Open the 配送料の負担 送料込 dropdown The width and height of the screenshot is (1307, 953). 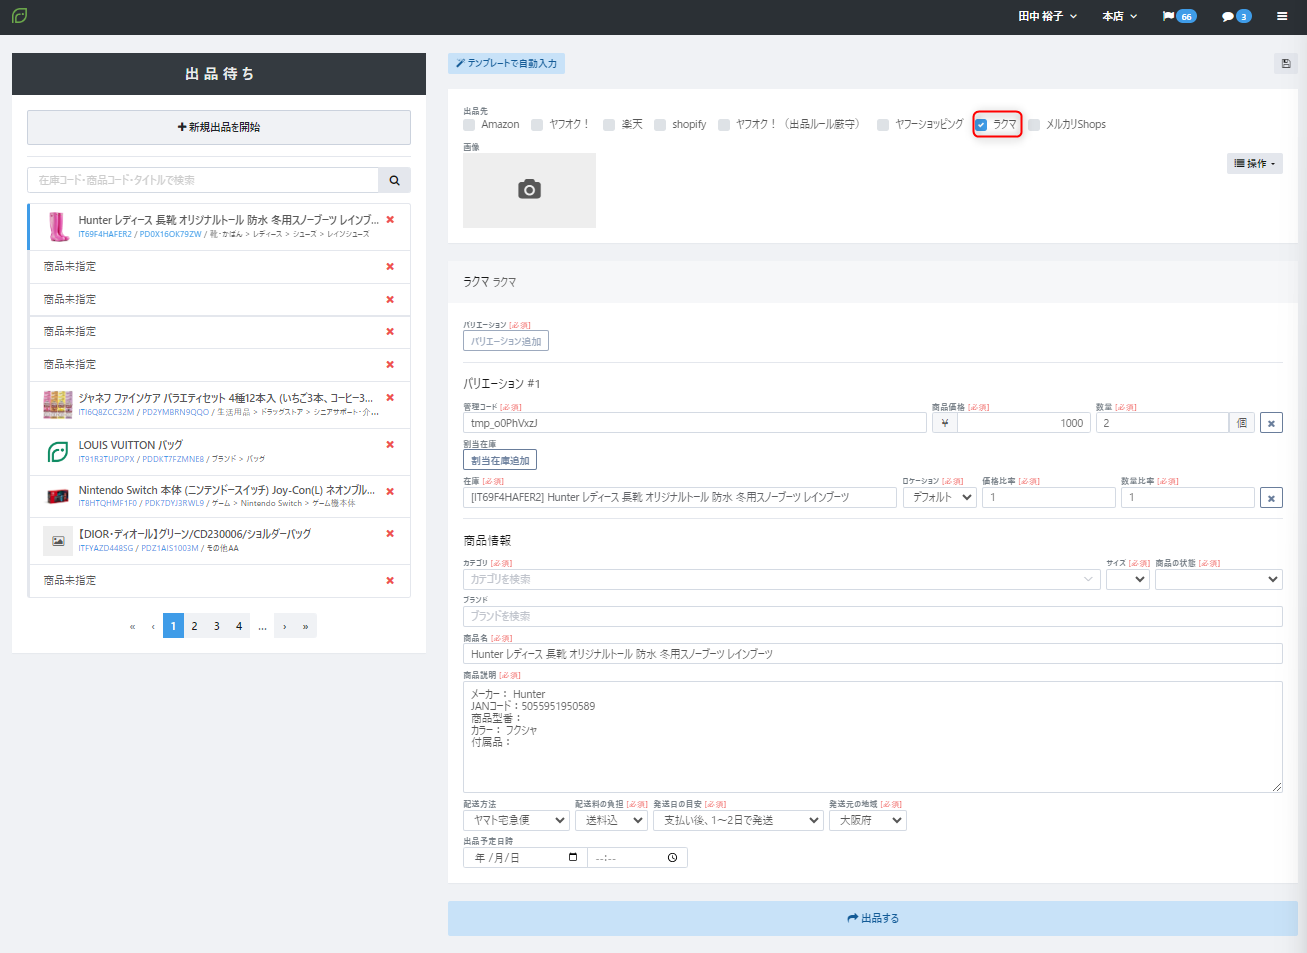coord(612,820)
